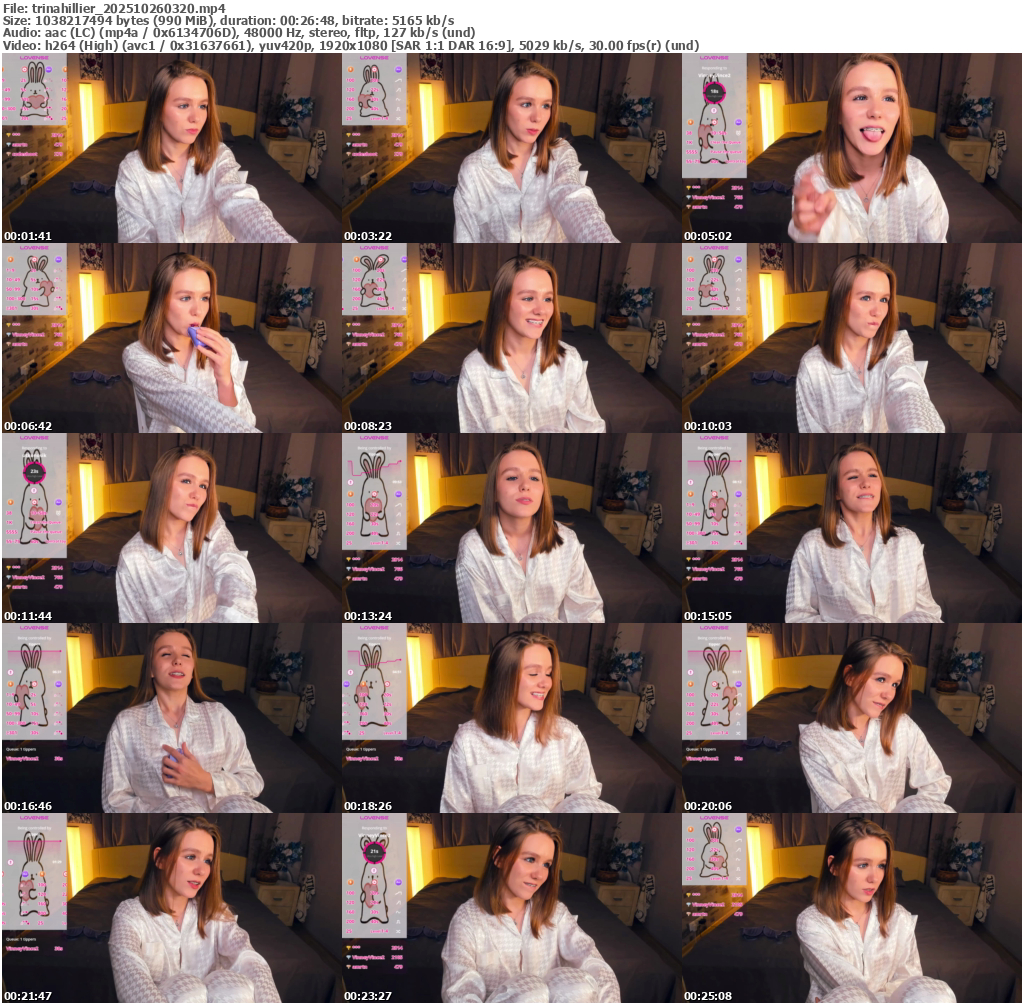Click the Video codec info line
Viewport: 1024px width, 1003px height.
[351, 46]
